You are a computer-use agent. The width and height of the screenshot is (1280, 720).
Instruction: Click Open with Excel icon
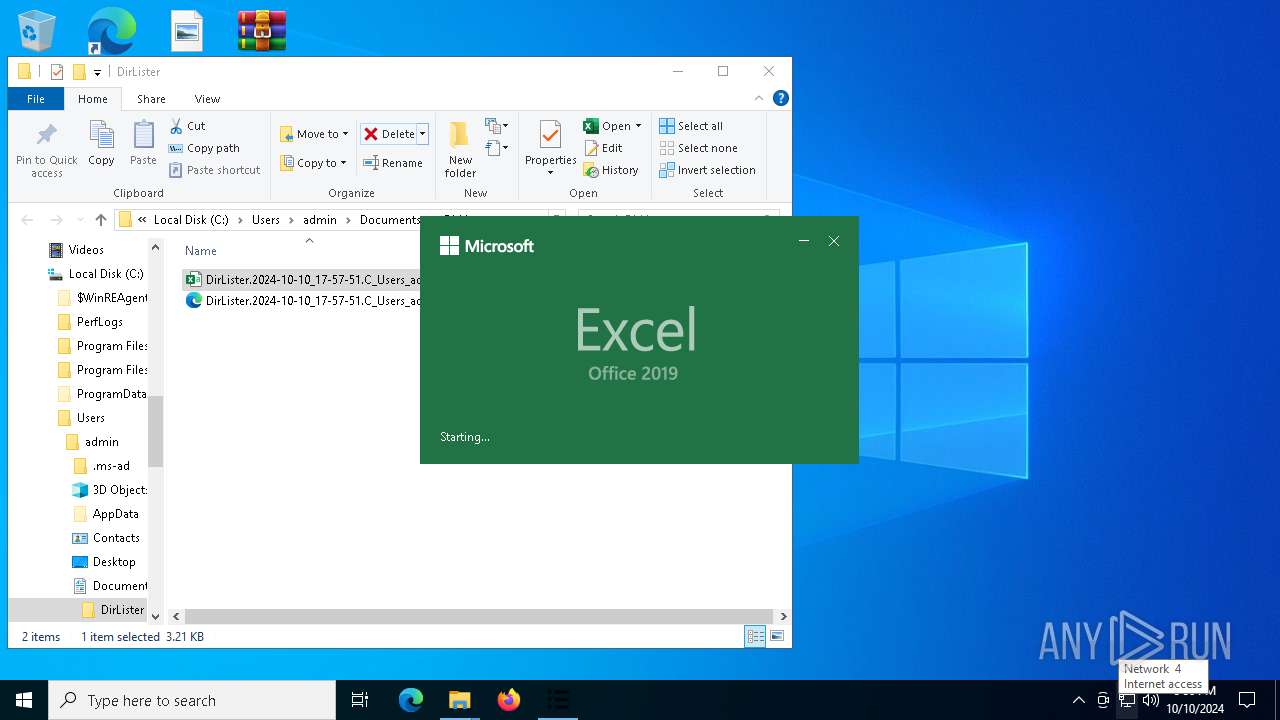[x=591, y=126]
